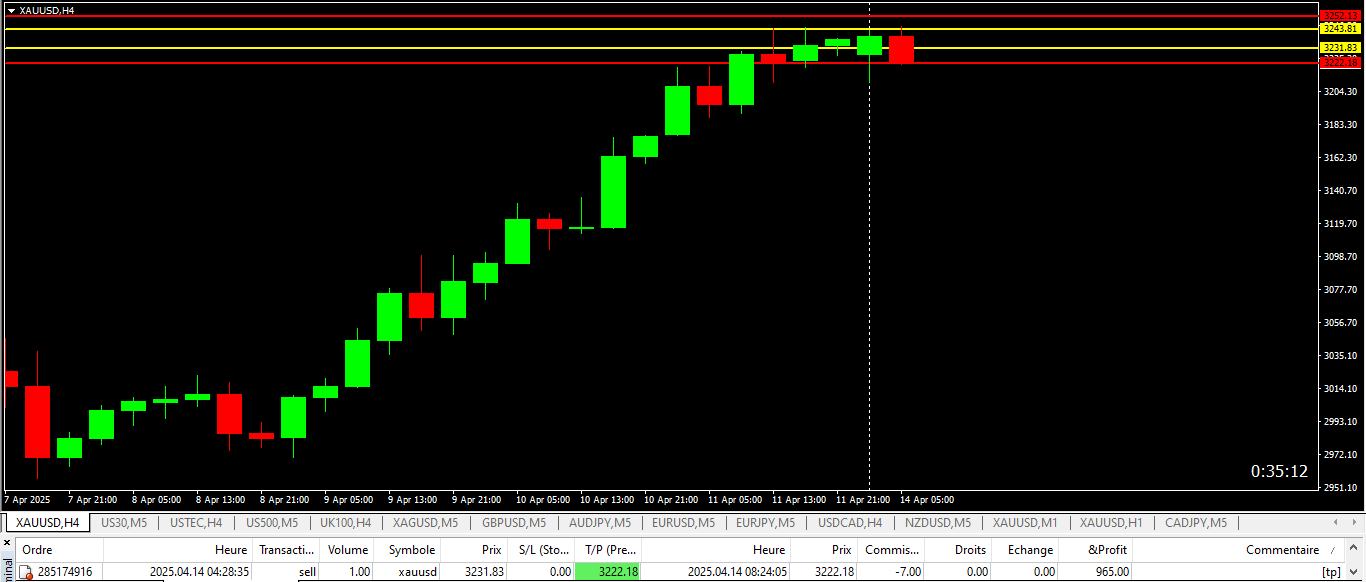Select the EURJPY,M5 chart tab
The width and height of the screenshot is (1366, 582).
pyautogui.click(x=765, y=522)
